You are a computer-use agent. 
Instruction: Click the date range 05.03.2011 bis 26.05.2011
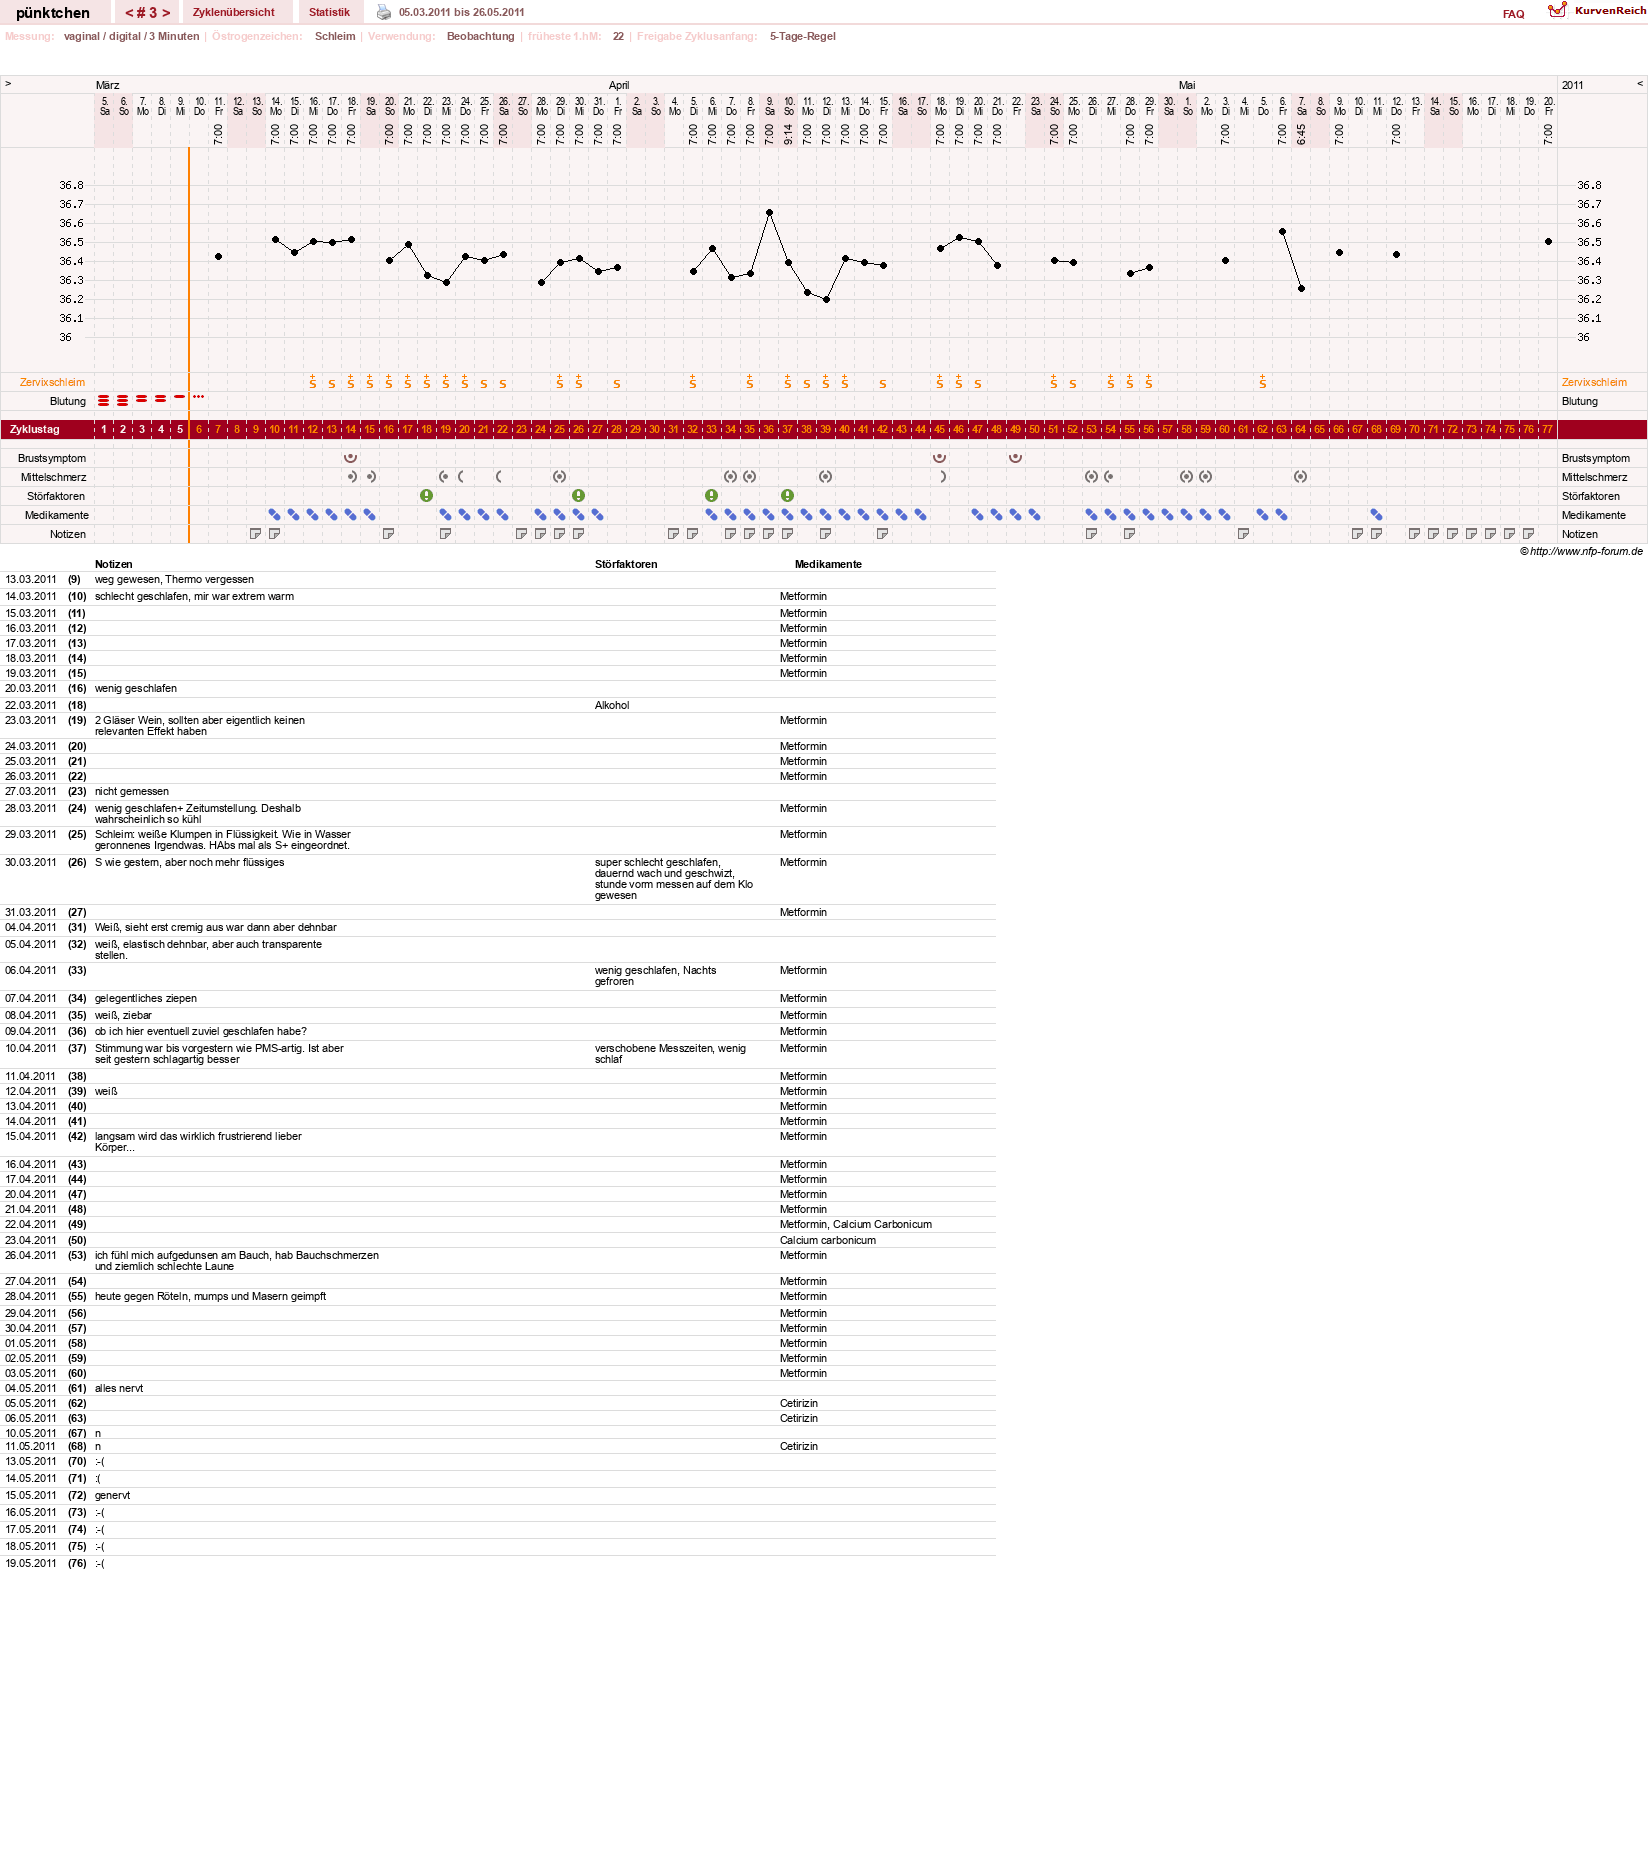click(x=461, y=12)
